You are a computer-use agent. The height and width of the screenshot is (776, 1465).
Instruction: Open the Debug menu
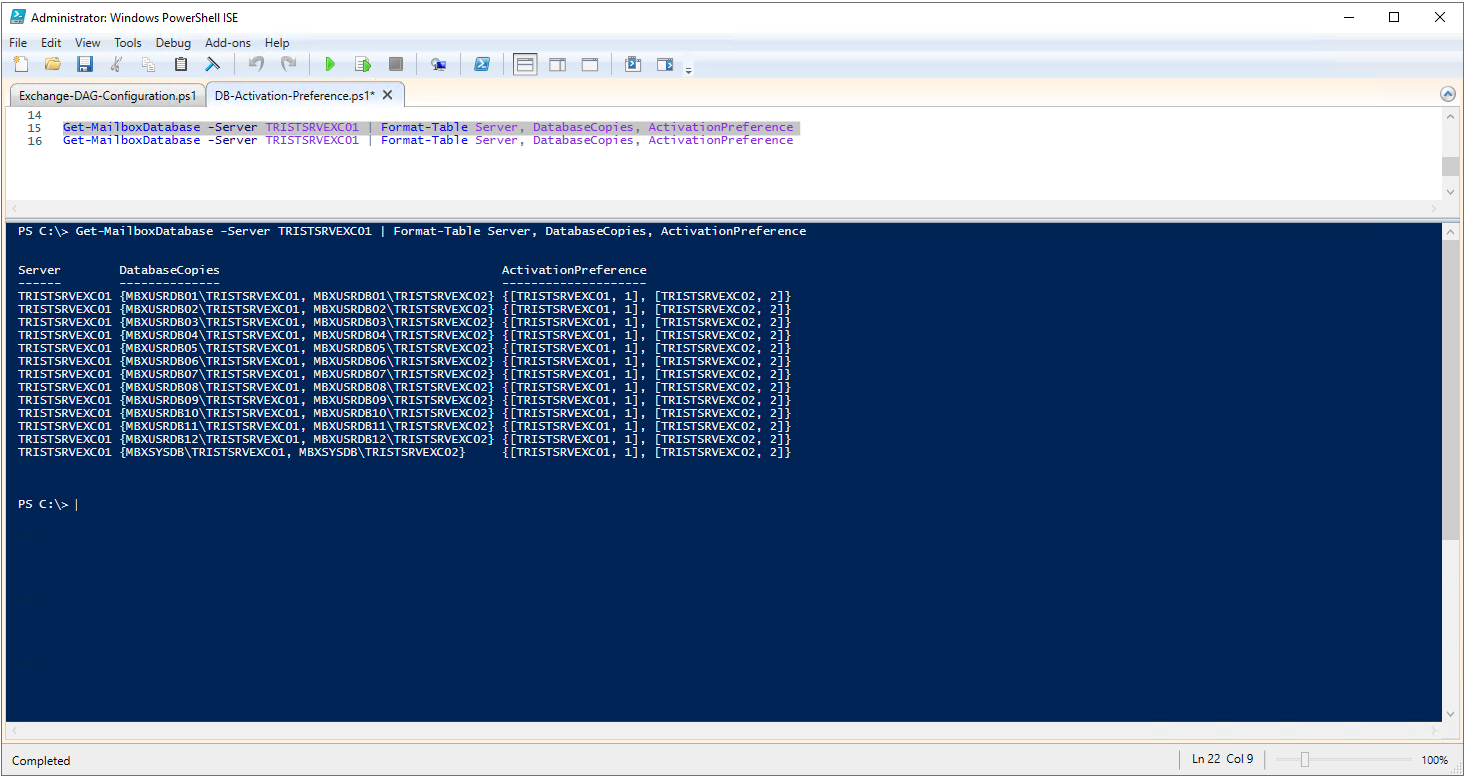coord(173,43)
